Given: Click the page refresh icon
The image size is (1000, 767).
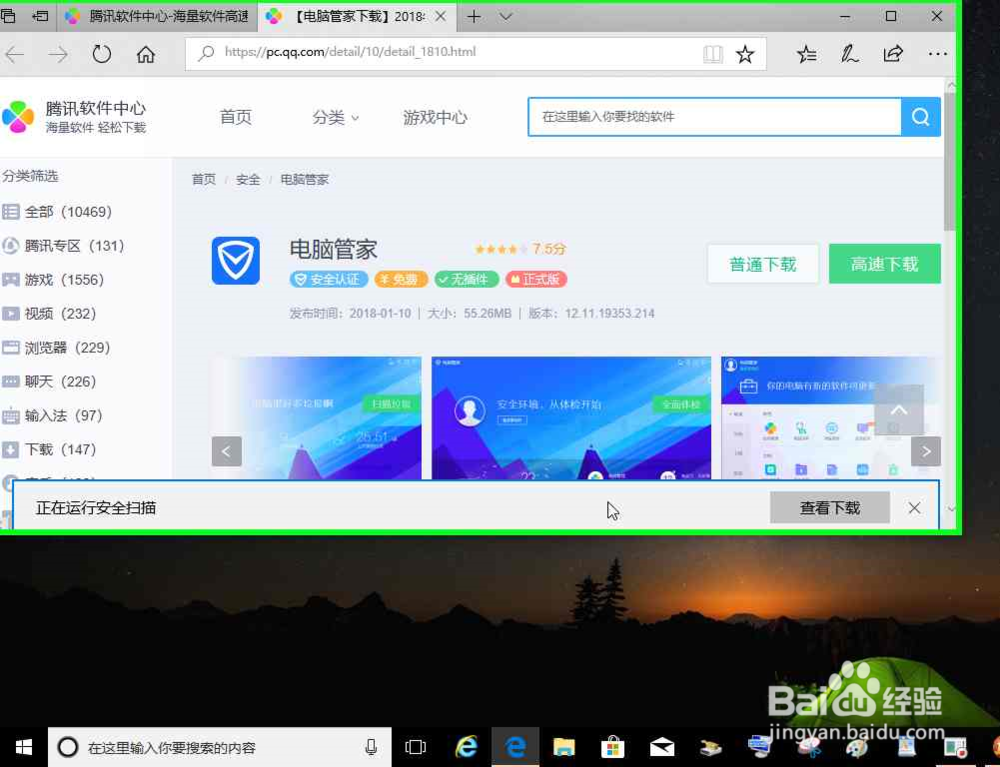Looking at the screenshot, I should pos(101,55).
